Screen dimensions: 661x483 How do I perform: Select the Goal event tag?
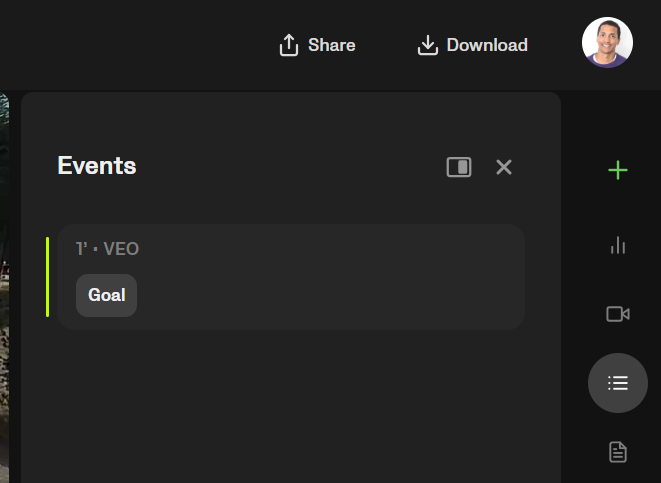coord(106,295)
